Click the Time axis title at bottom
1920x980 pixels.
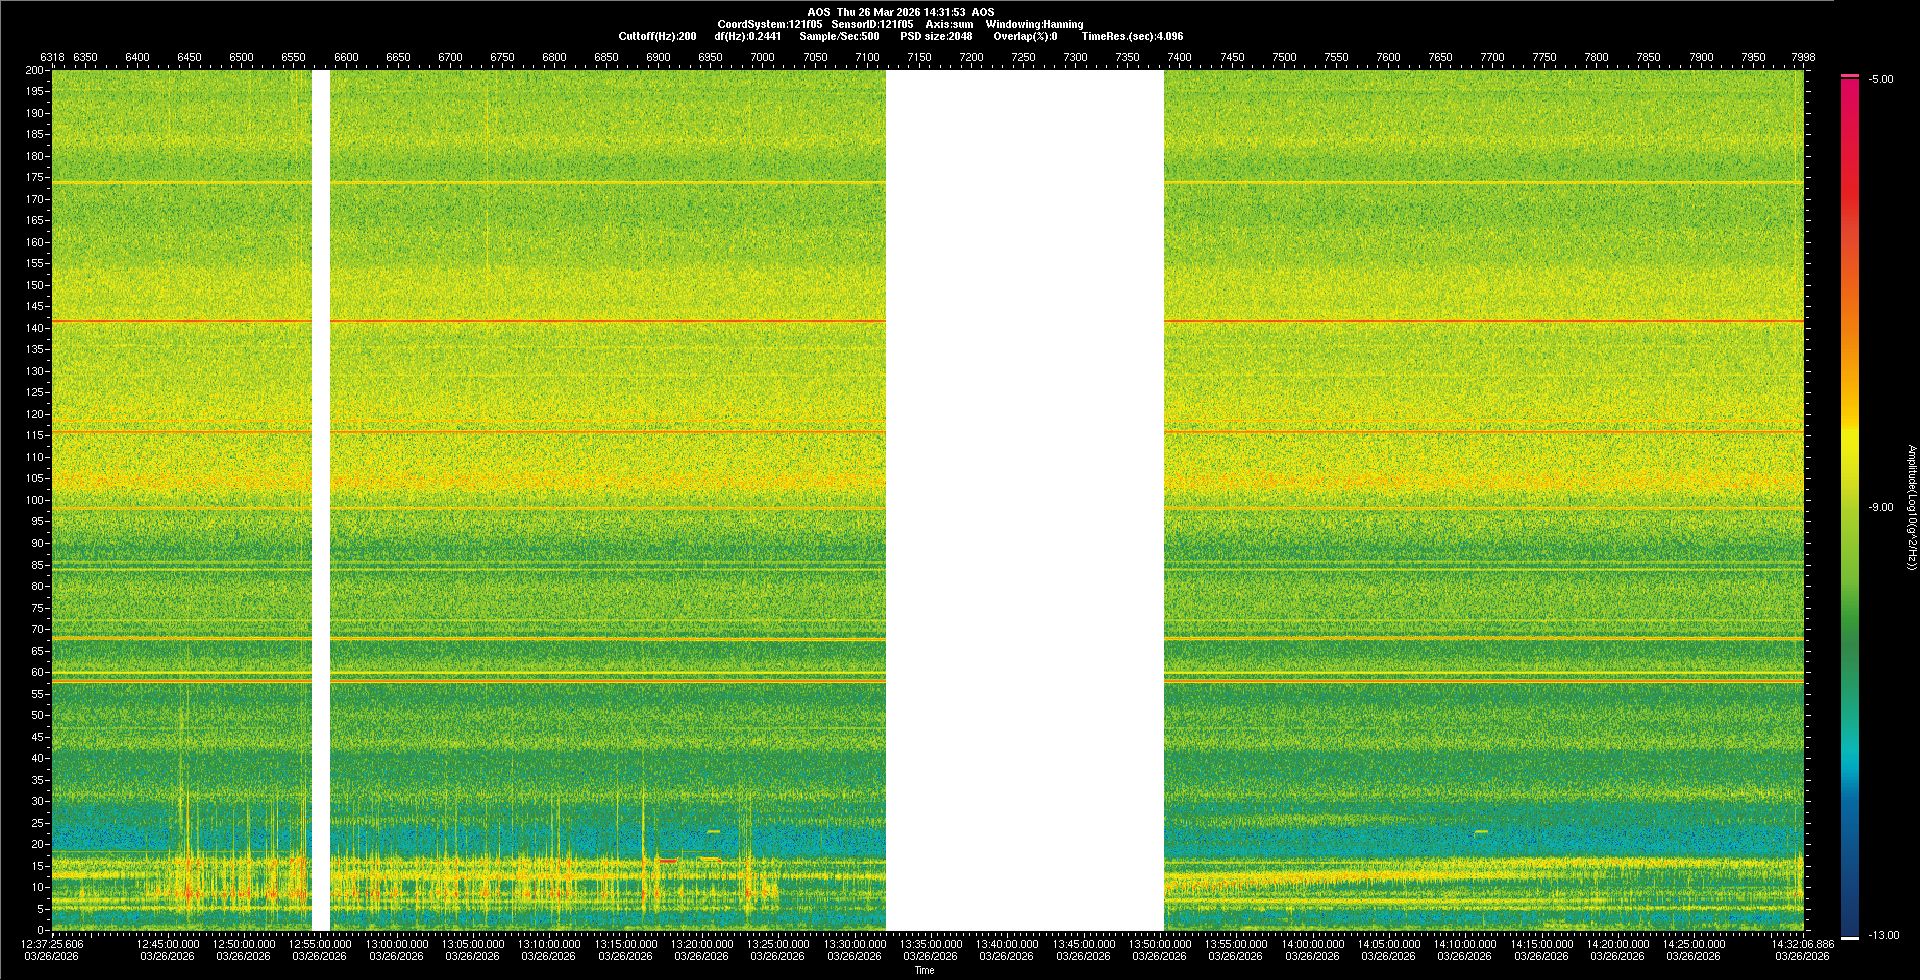point(924,970)
